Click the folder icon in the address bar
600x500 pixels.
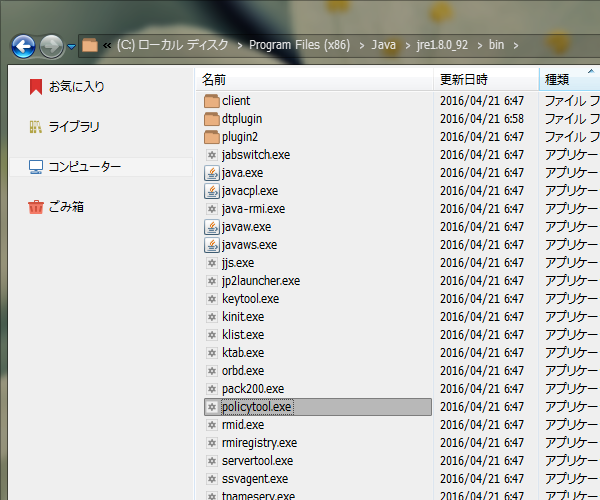coord(90,45)
